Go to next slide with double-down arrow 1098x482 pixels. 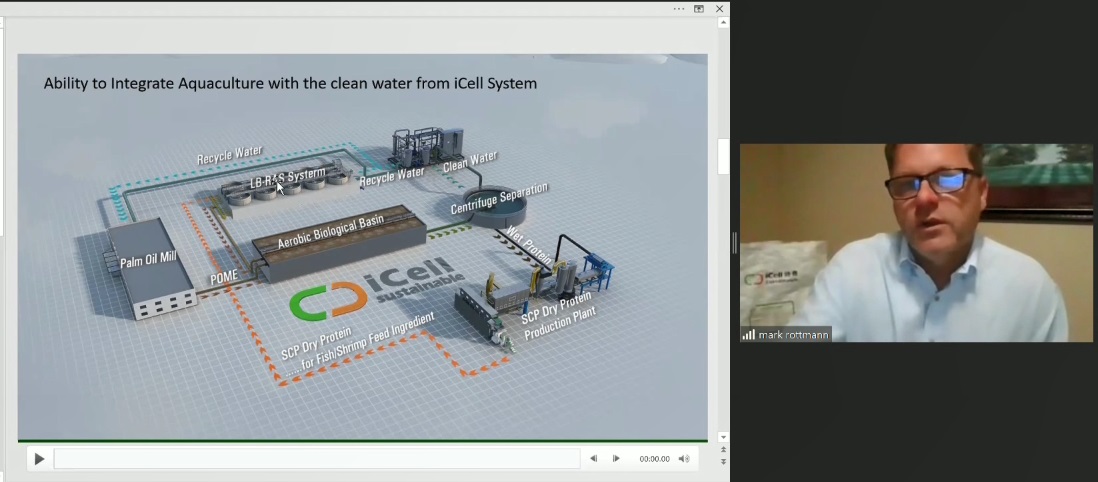click(x=723, y=462)
